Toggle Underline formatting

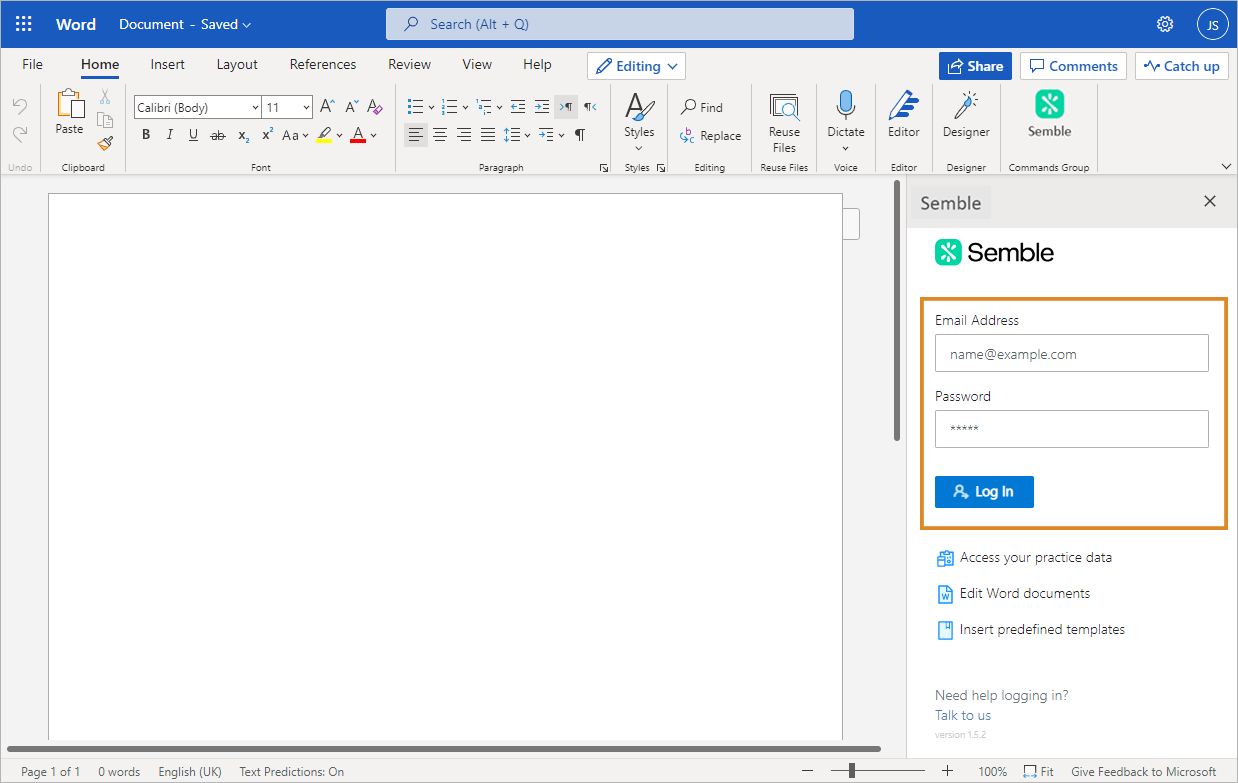coord(193,135)
